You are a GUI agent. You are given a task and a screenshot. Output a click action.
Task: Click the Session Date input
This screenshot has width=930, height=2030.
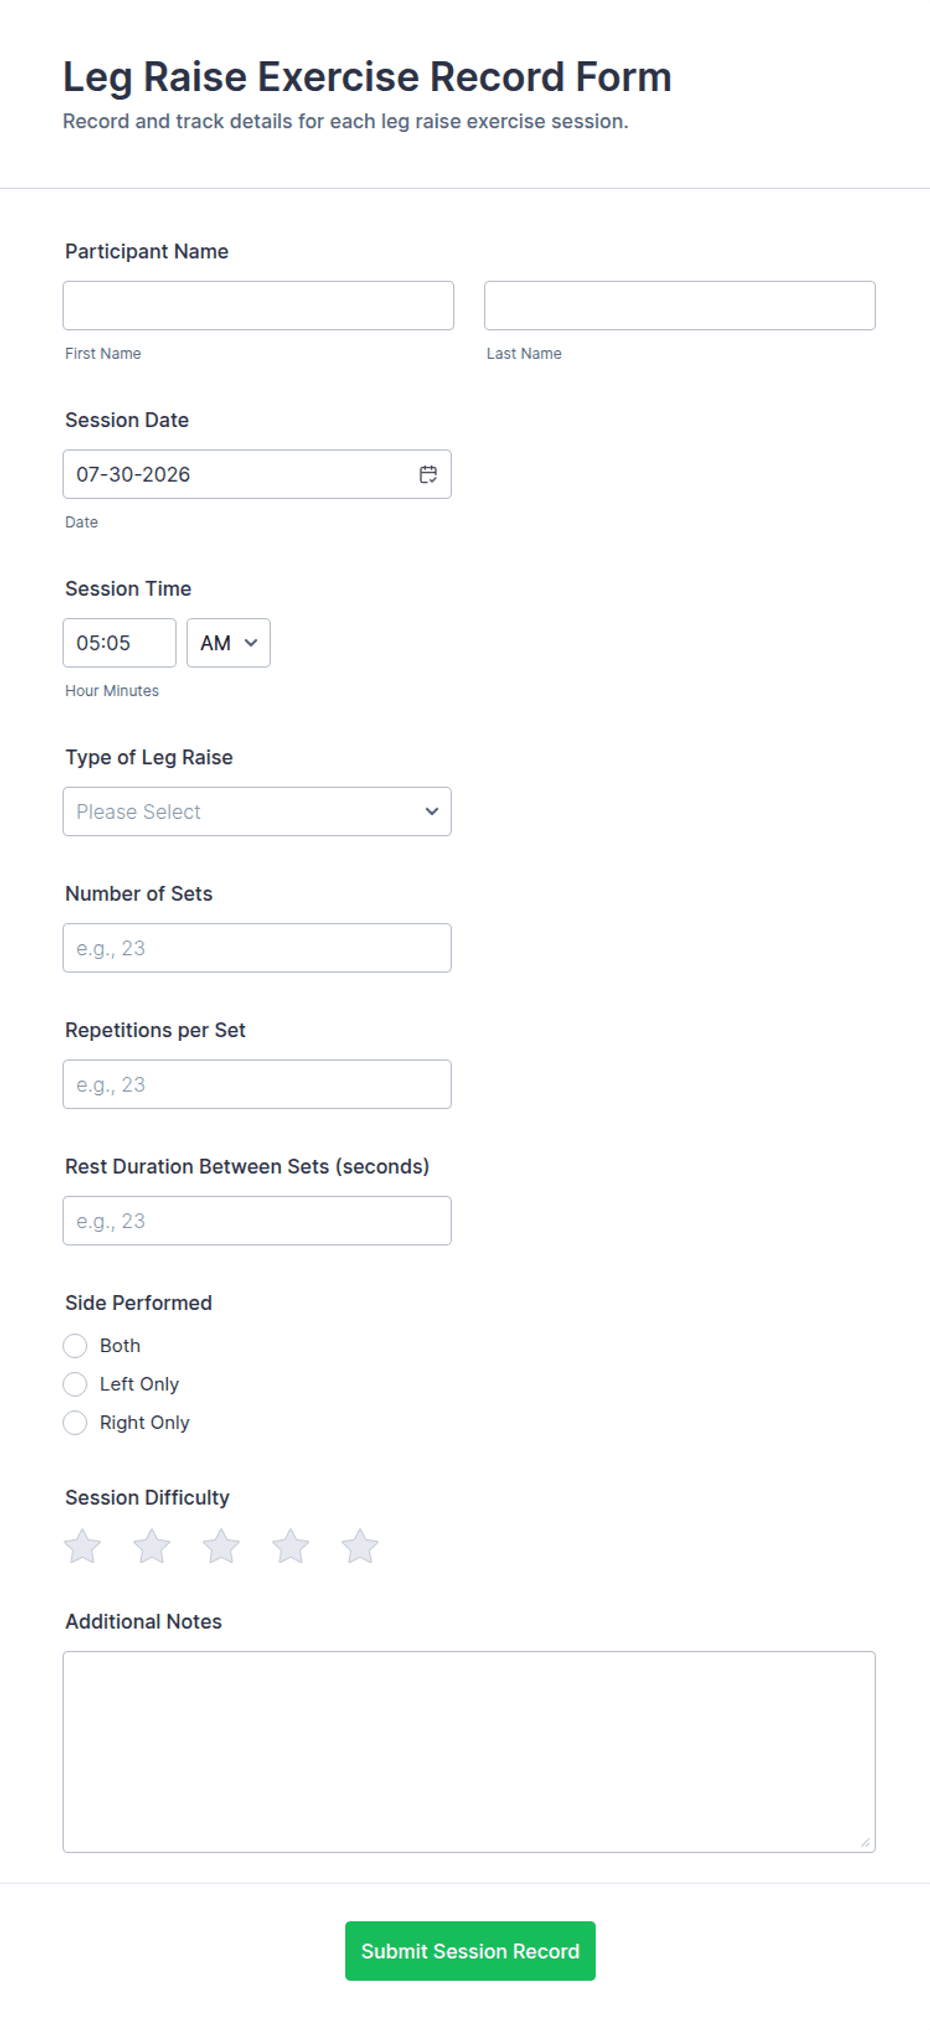click(x=257, y=474)
